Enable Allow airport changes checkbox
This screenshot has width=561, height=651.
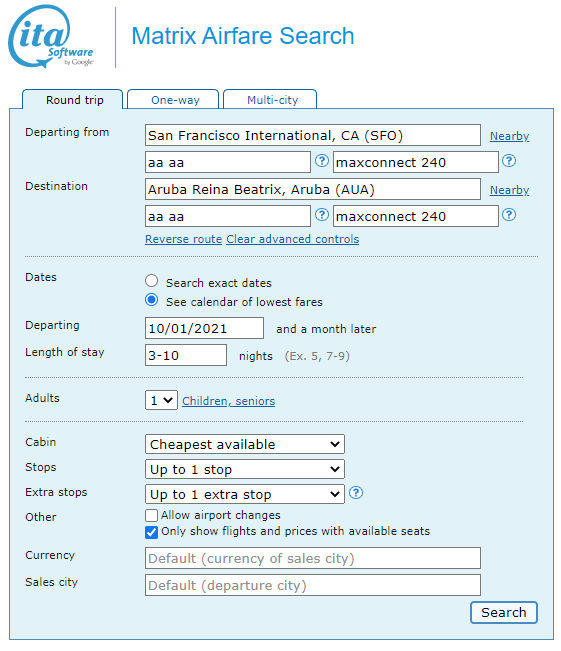point(152,515)
